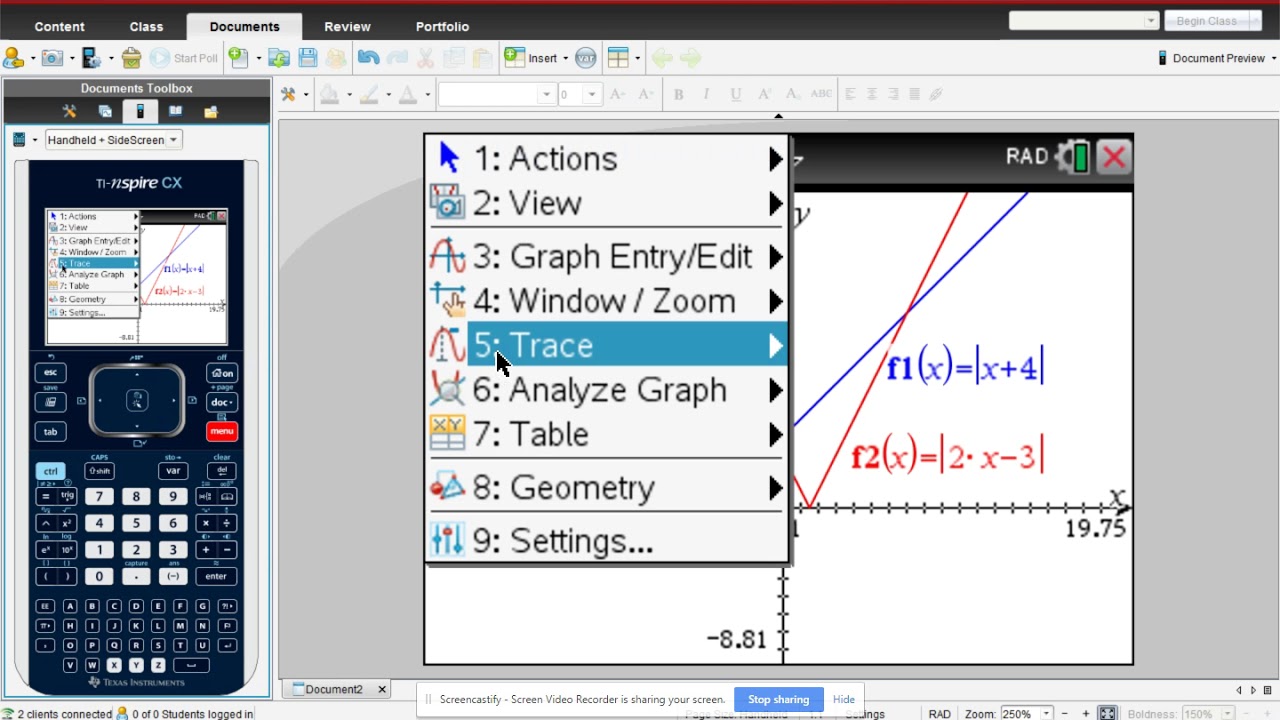This screenshot has width=1280, height=720.
Task: Expand the student account icon dropdown arrow
Action: pyautogui.click(x=32, y=58)
